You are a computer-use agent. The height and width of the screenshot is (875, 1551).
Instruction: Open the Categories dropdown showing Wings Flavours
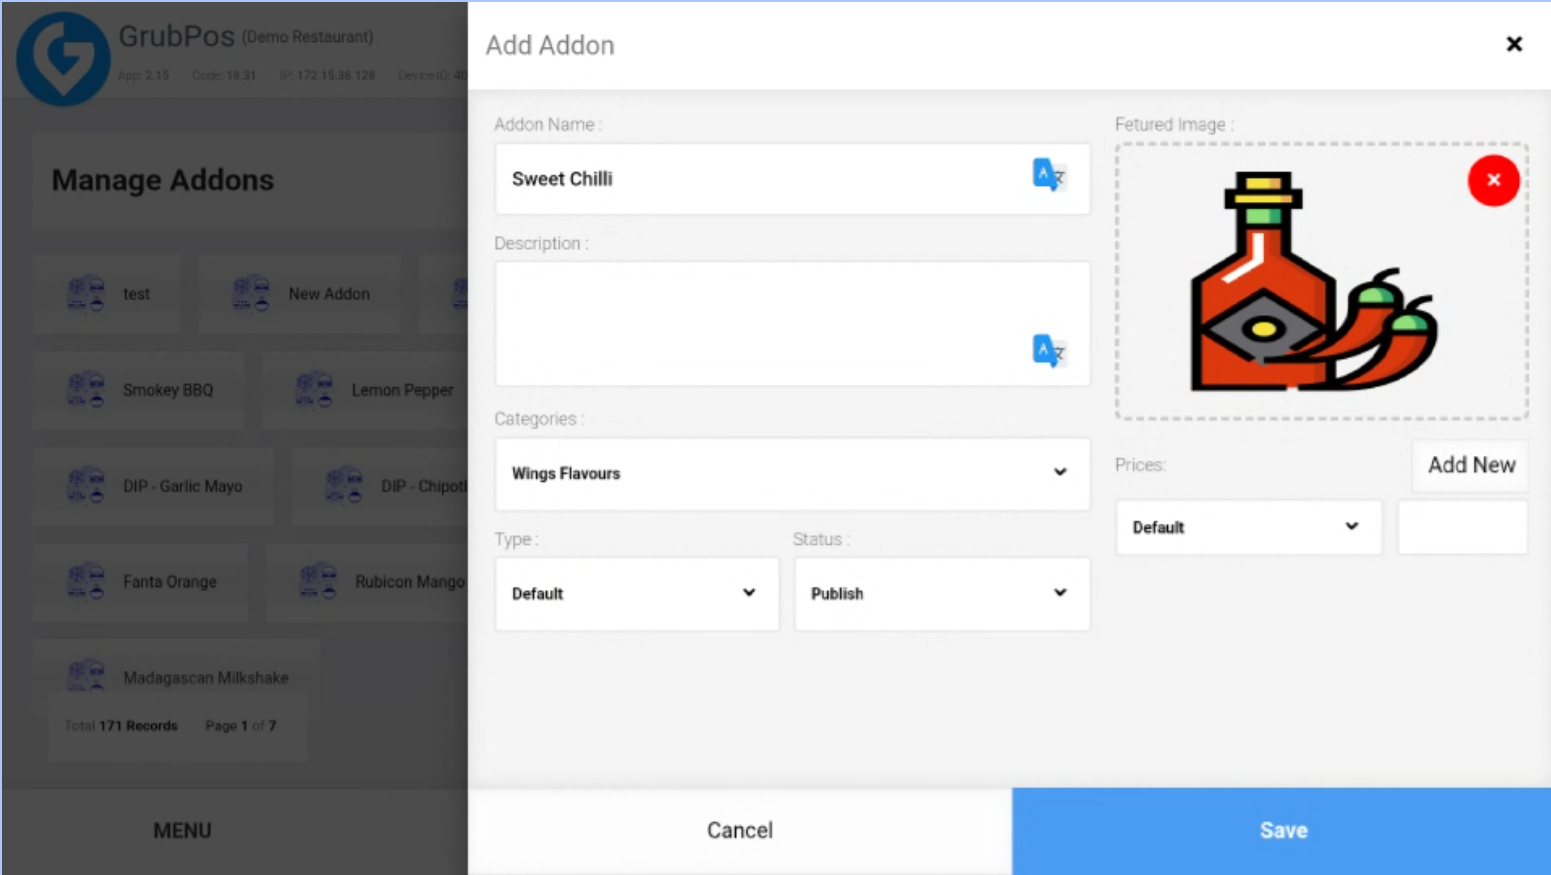click(x=792, y=473)
